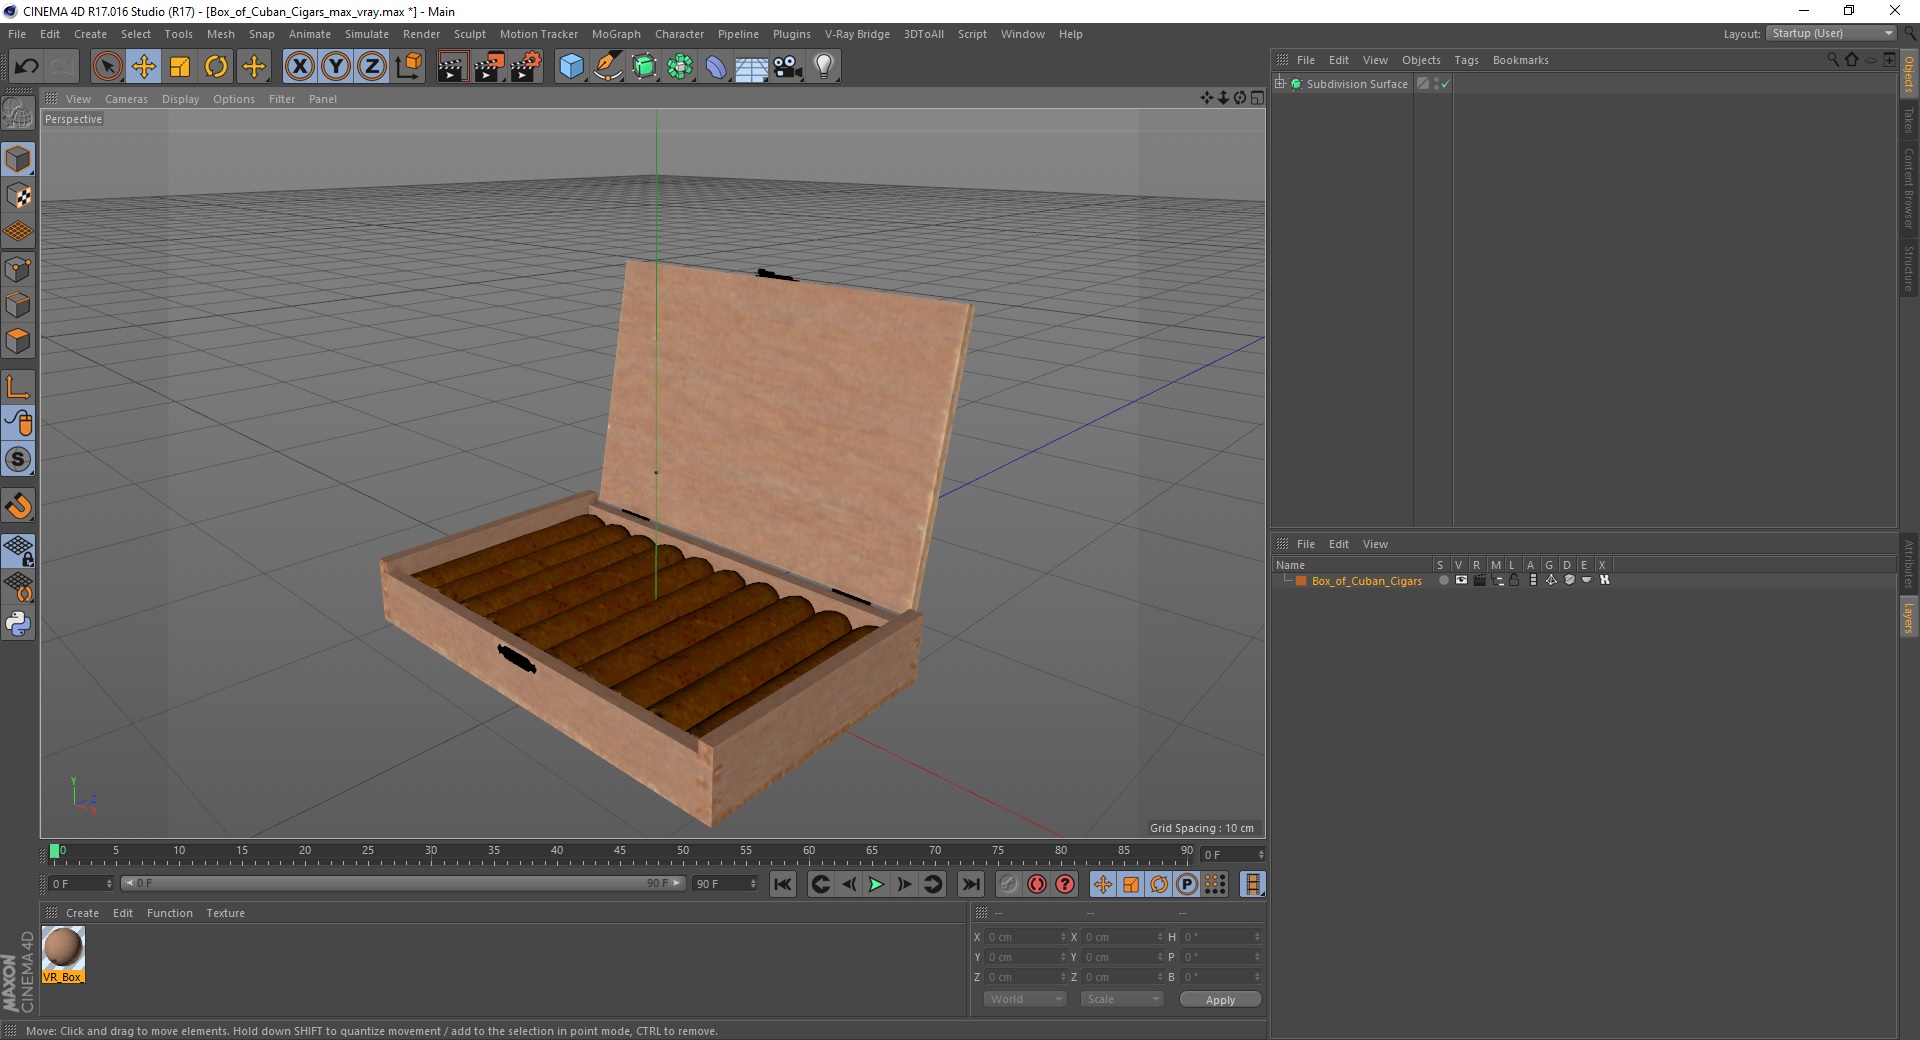This screenshot has width=1920, height=1040.
Task: Open the Layout Startup dropdown
Action: click(1832, 33)
